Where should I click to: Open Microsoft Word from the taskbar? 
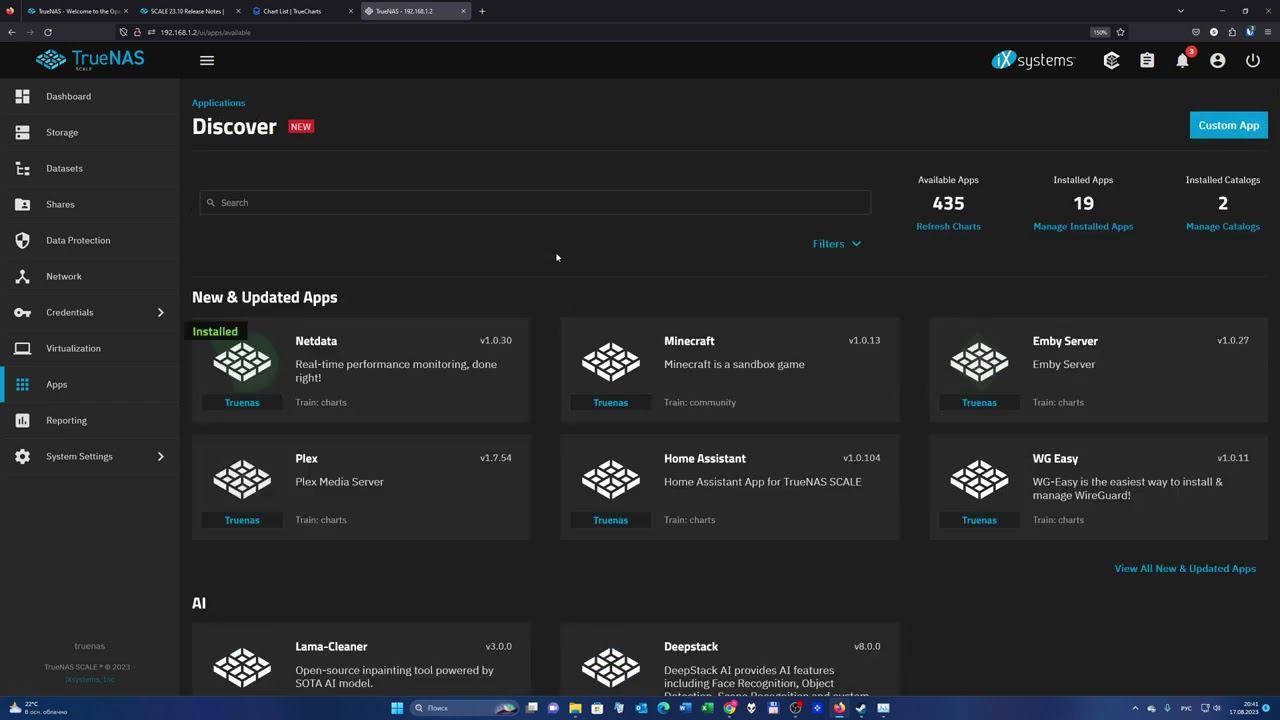click(x=685, y=708)
